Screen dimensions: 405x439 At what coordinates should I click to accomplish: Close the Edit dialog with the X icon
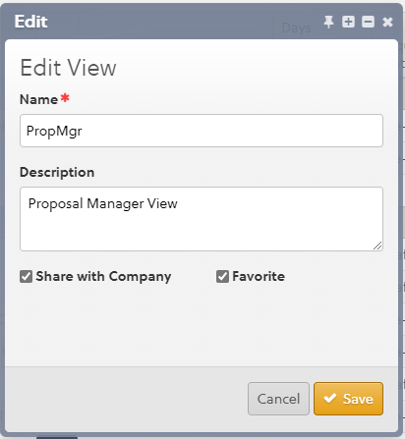[388, 22]
